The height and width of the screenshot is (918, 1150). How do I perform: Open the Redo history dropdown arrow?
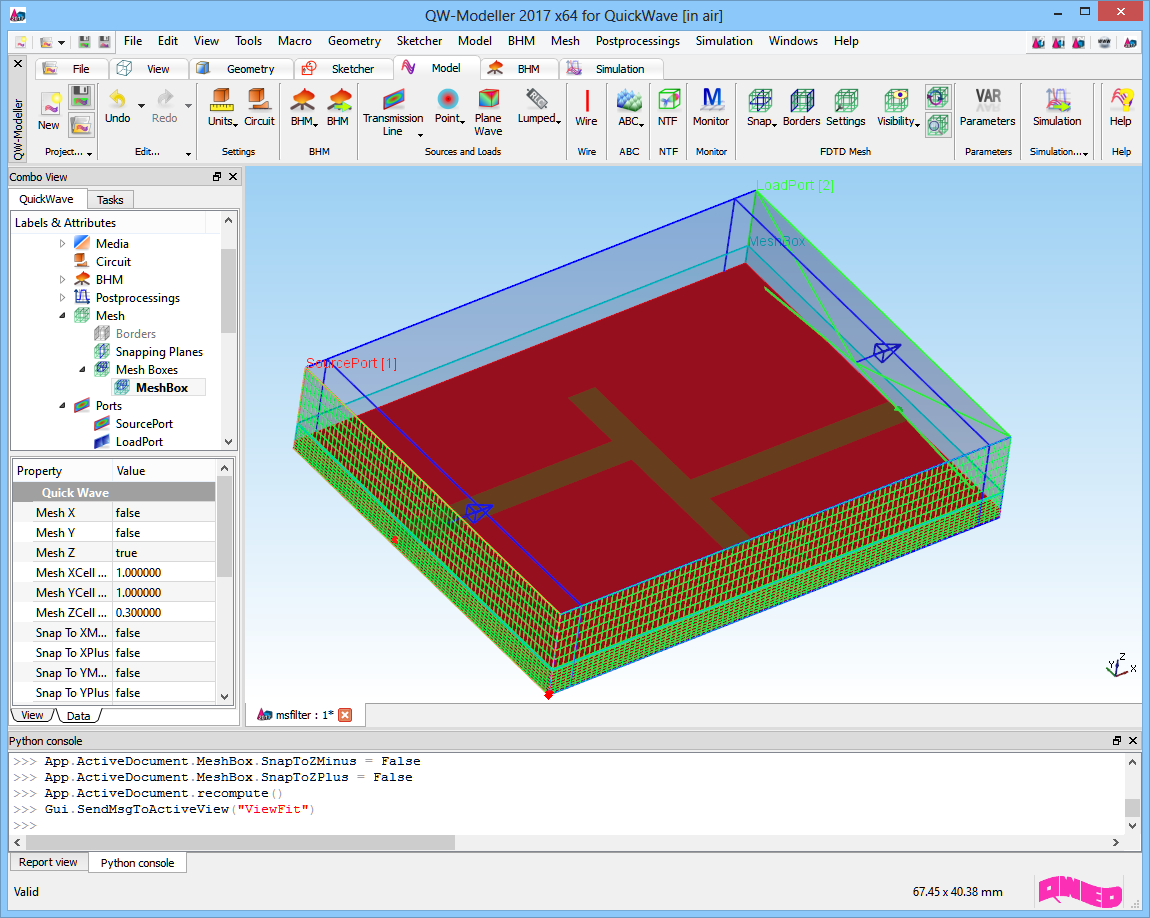coord(188,106)
